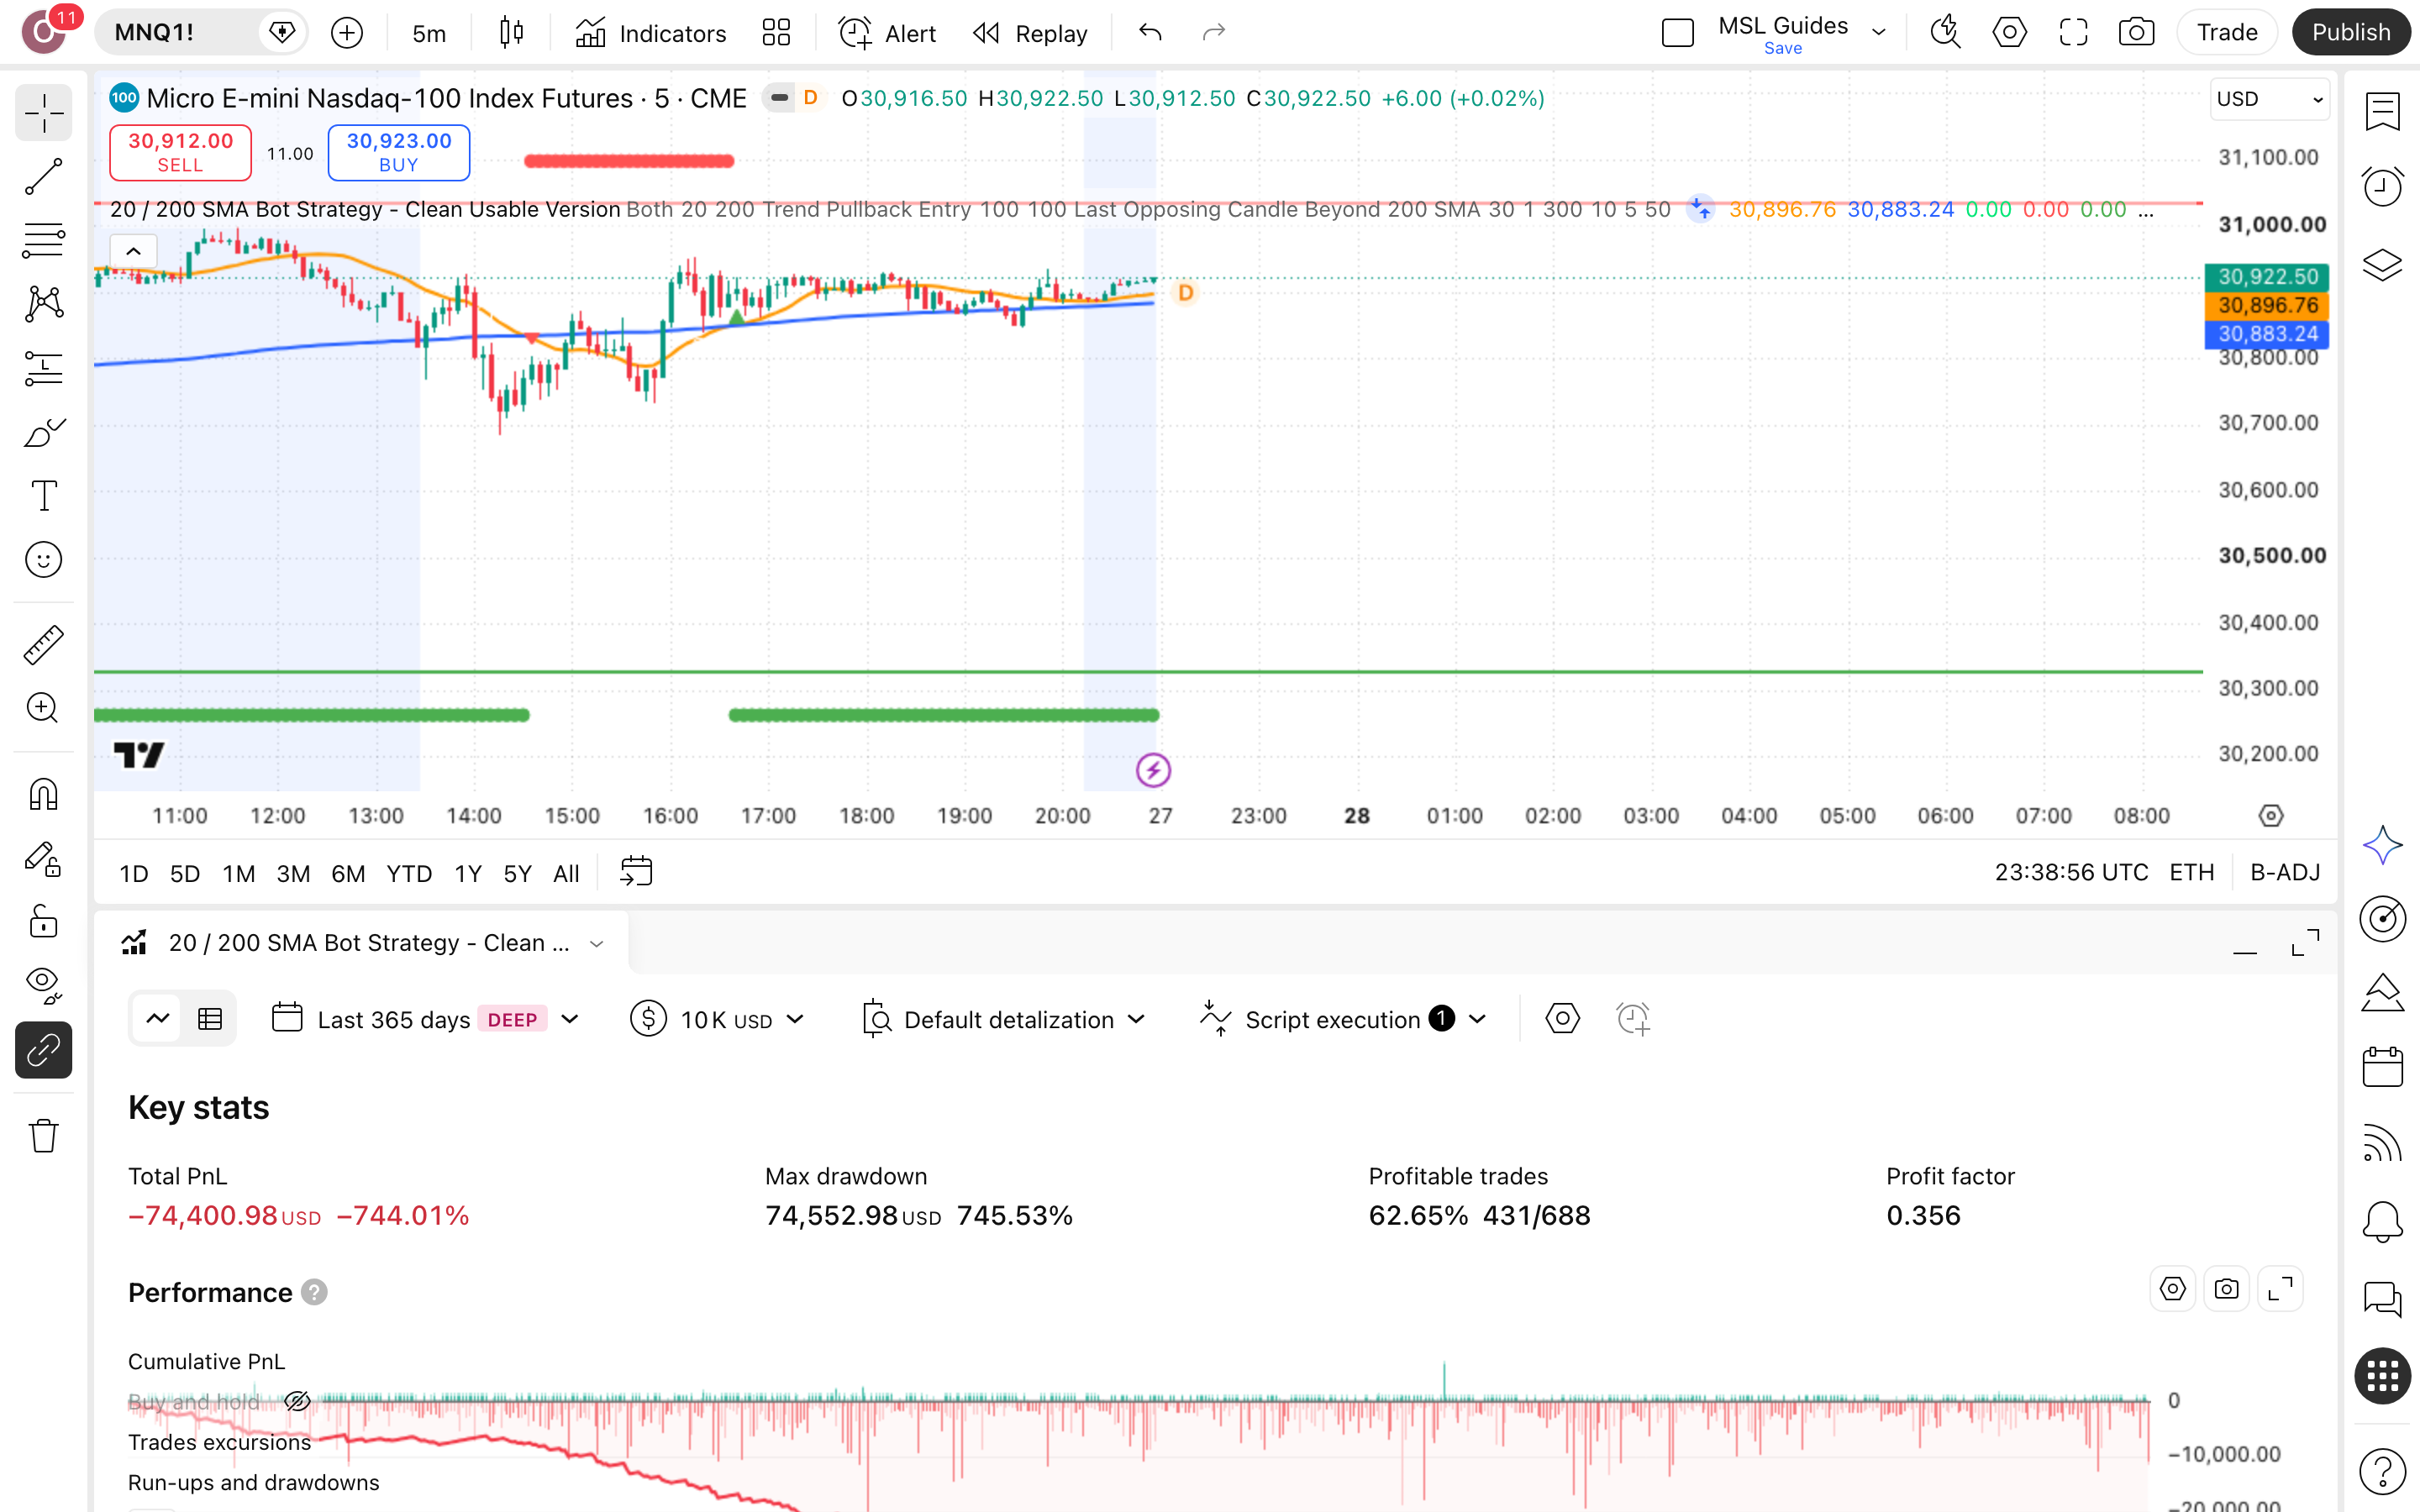
Task: Select the text annotation tool
Action: click(x=43, y=496)
